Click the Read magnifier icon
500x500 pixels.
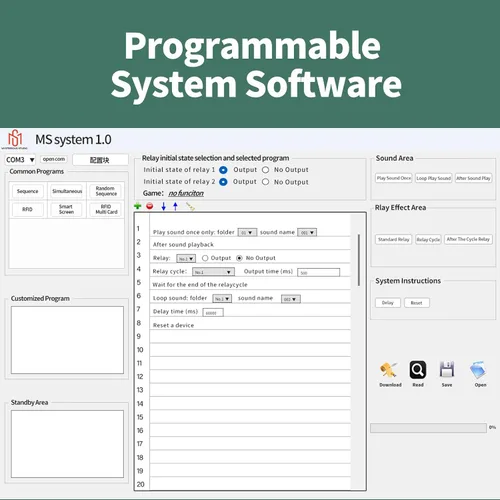418,370
